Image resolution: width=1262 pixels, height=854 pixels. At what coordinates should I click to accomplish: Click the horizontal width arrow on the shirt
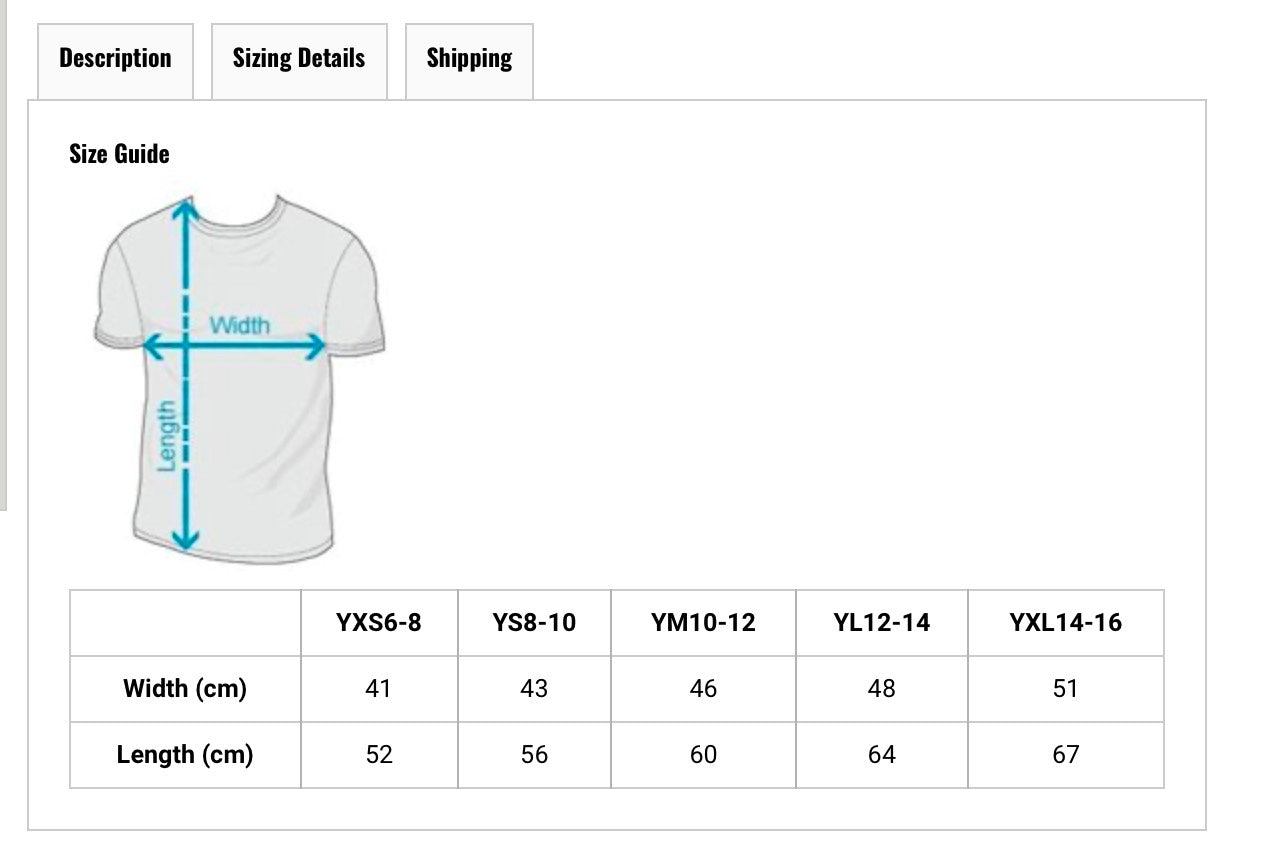point(235,347)
